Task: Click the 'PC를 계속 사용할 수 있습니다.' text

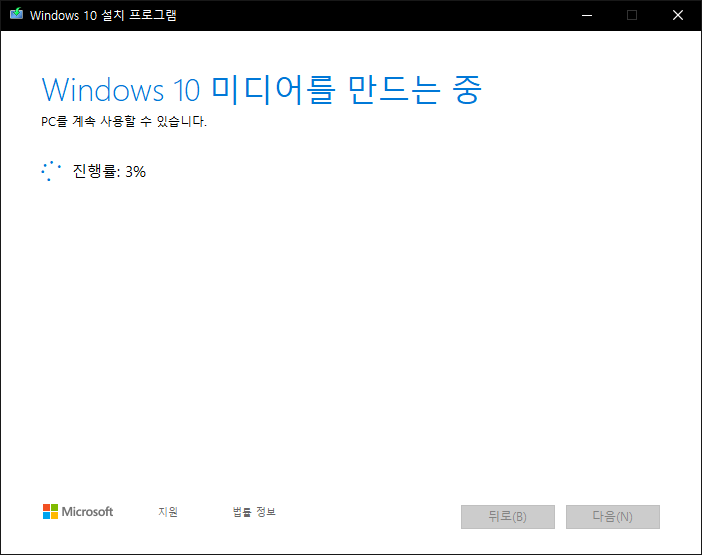Action: pos(124,121)
